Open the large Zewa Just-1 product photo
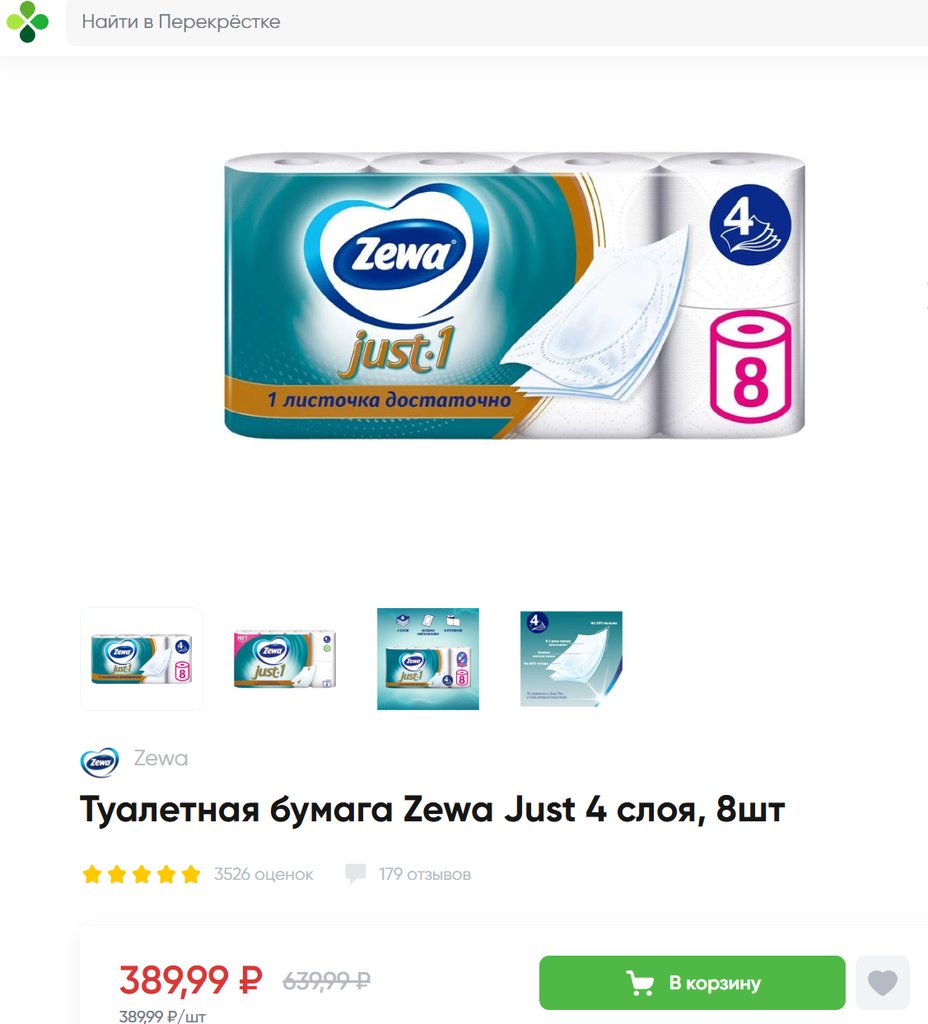 tap(515, 295)
